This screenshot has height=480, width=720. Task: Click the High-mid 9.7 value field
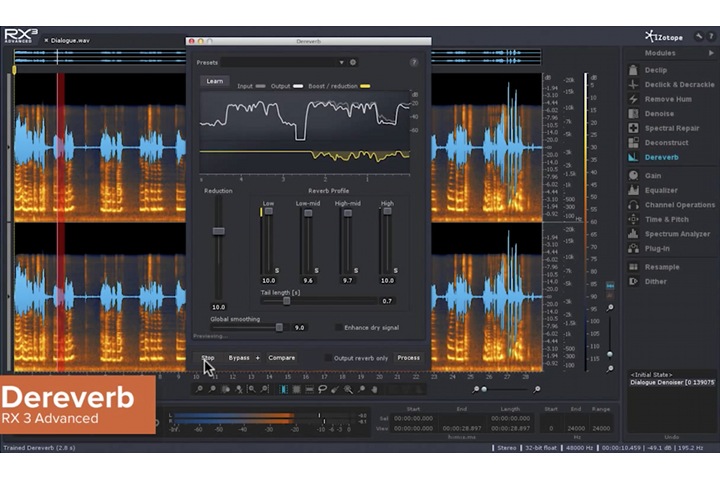348,280
